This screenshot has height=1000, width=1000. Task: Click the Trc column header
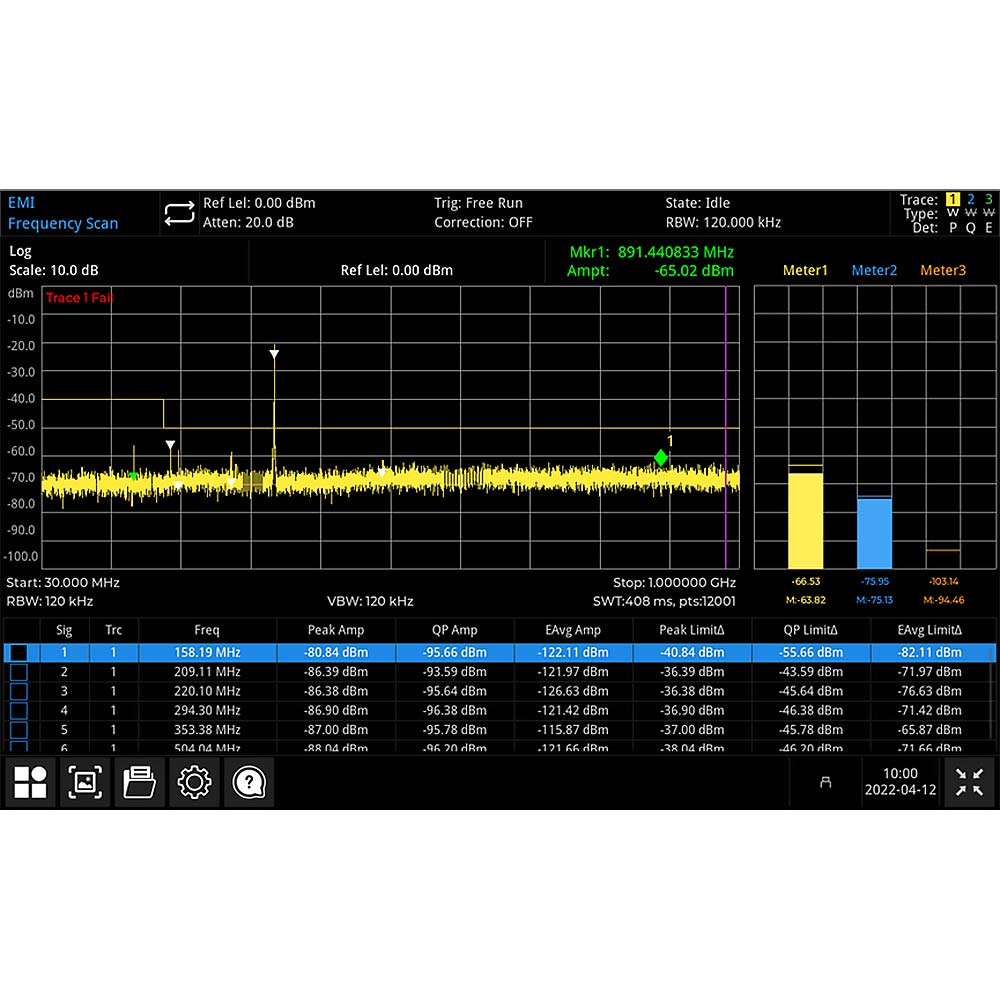(114, 630)
